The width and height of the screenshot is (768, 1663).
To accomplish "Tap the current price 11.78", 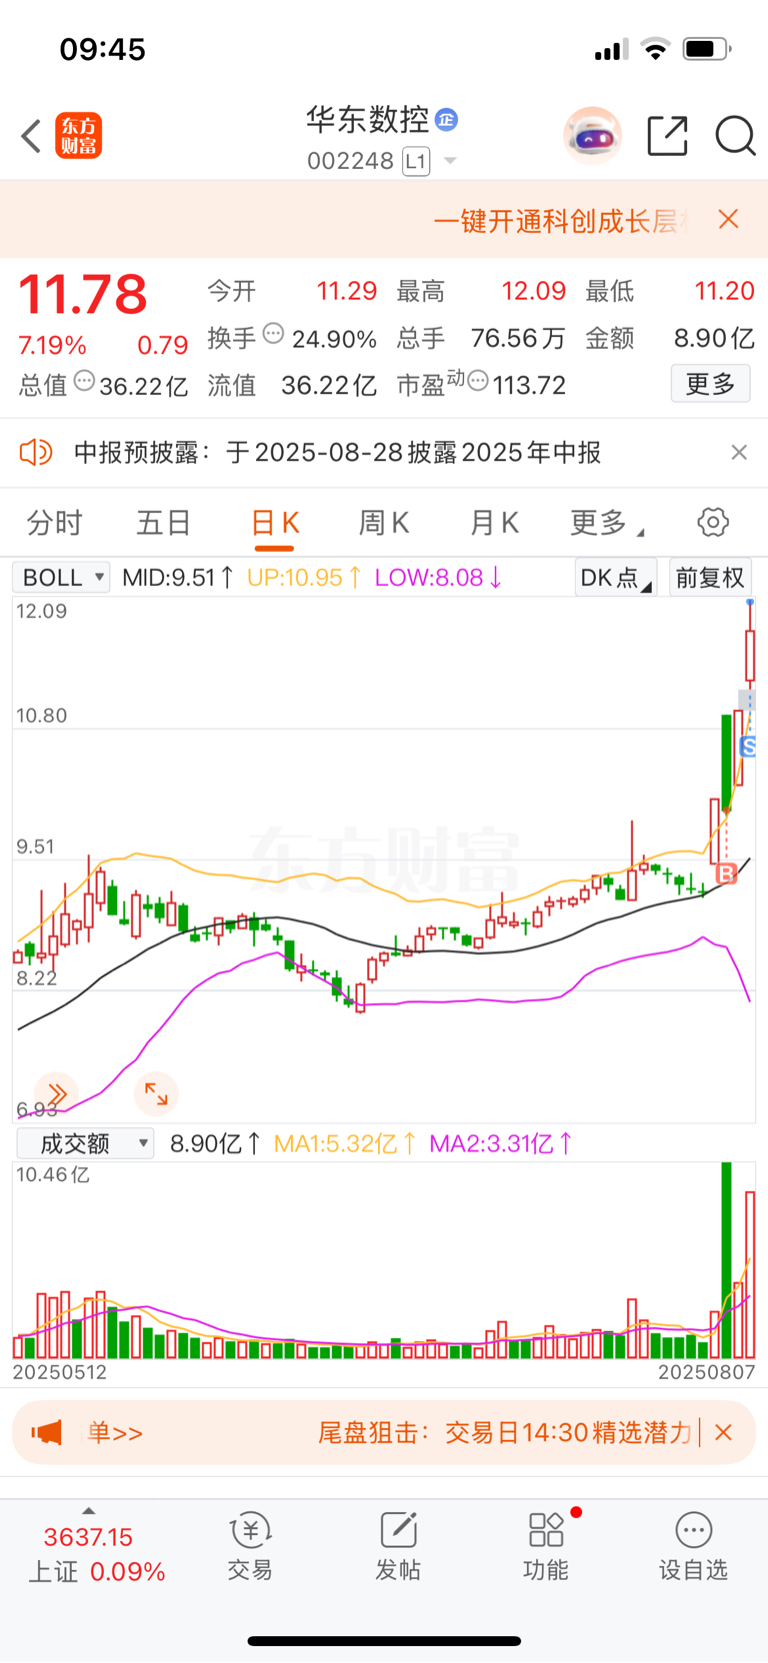I will coord(83,295).
